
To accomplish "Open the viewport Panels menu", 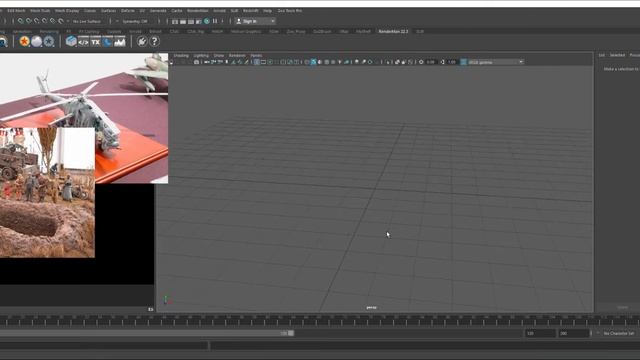I will 256,56.
